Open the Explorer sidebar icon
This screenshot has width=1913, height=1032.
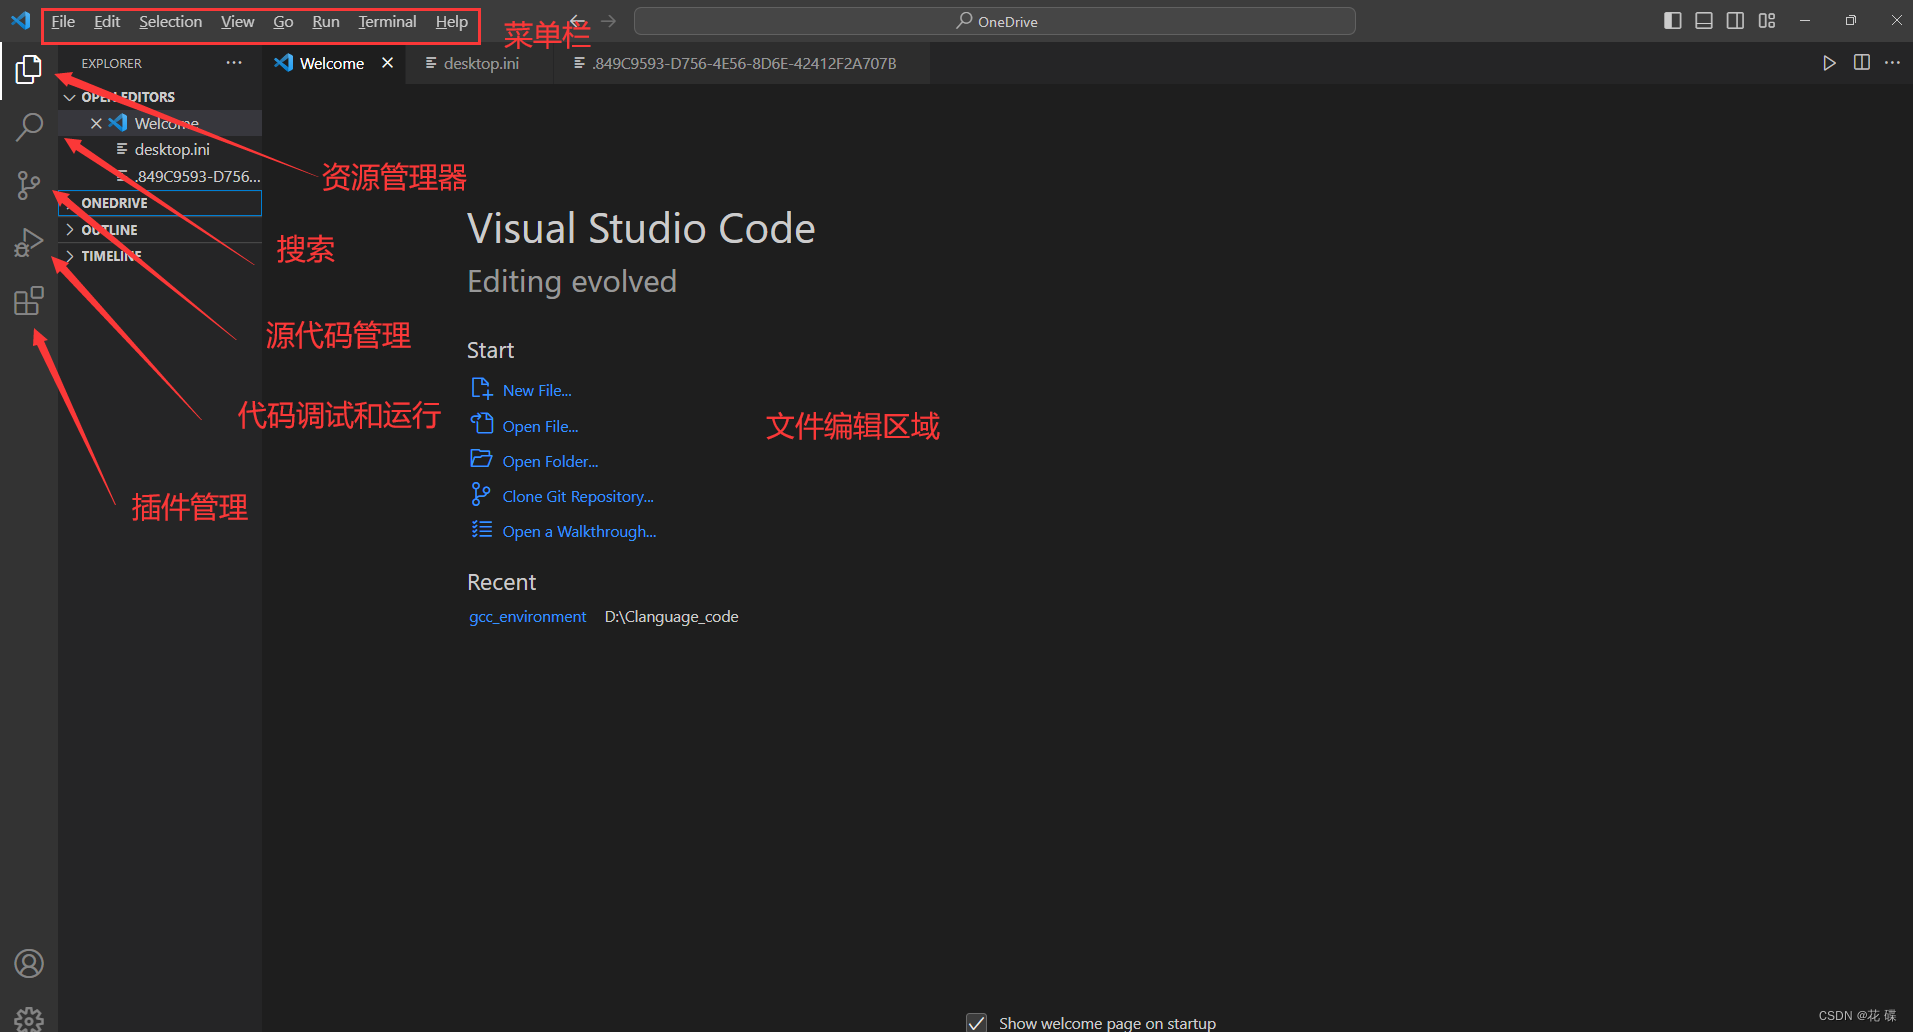(x=28, y=69)
